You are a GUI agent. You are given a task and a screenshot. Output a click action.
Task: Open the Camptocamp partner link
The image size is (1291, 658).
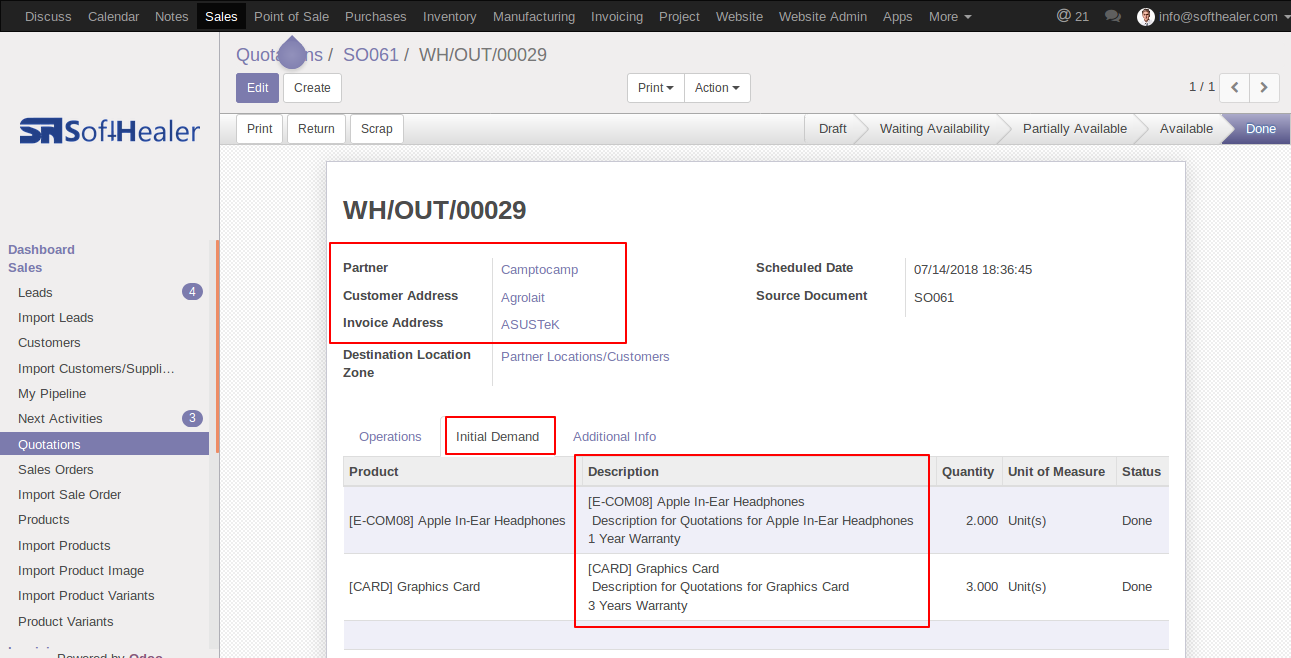click(540, 269)
